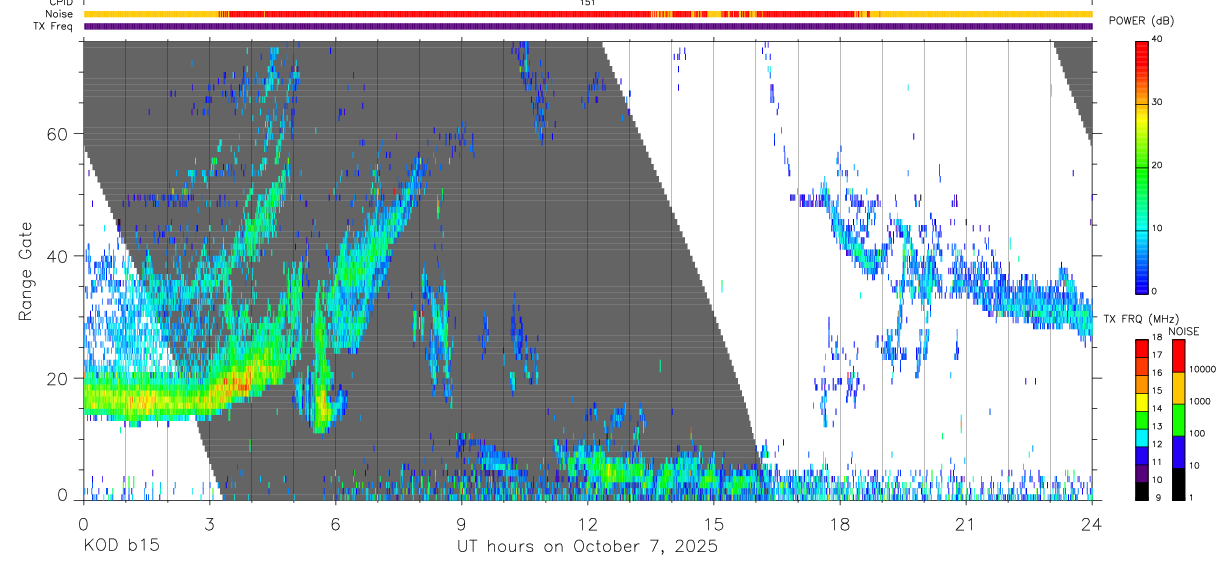Click the Noise time-series strip
The height and width of the screenshot is (567, 1228).
point(588,14)
